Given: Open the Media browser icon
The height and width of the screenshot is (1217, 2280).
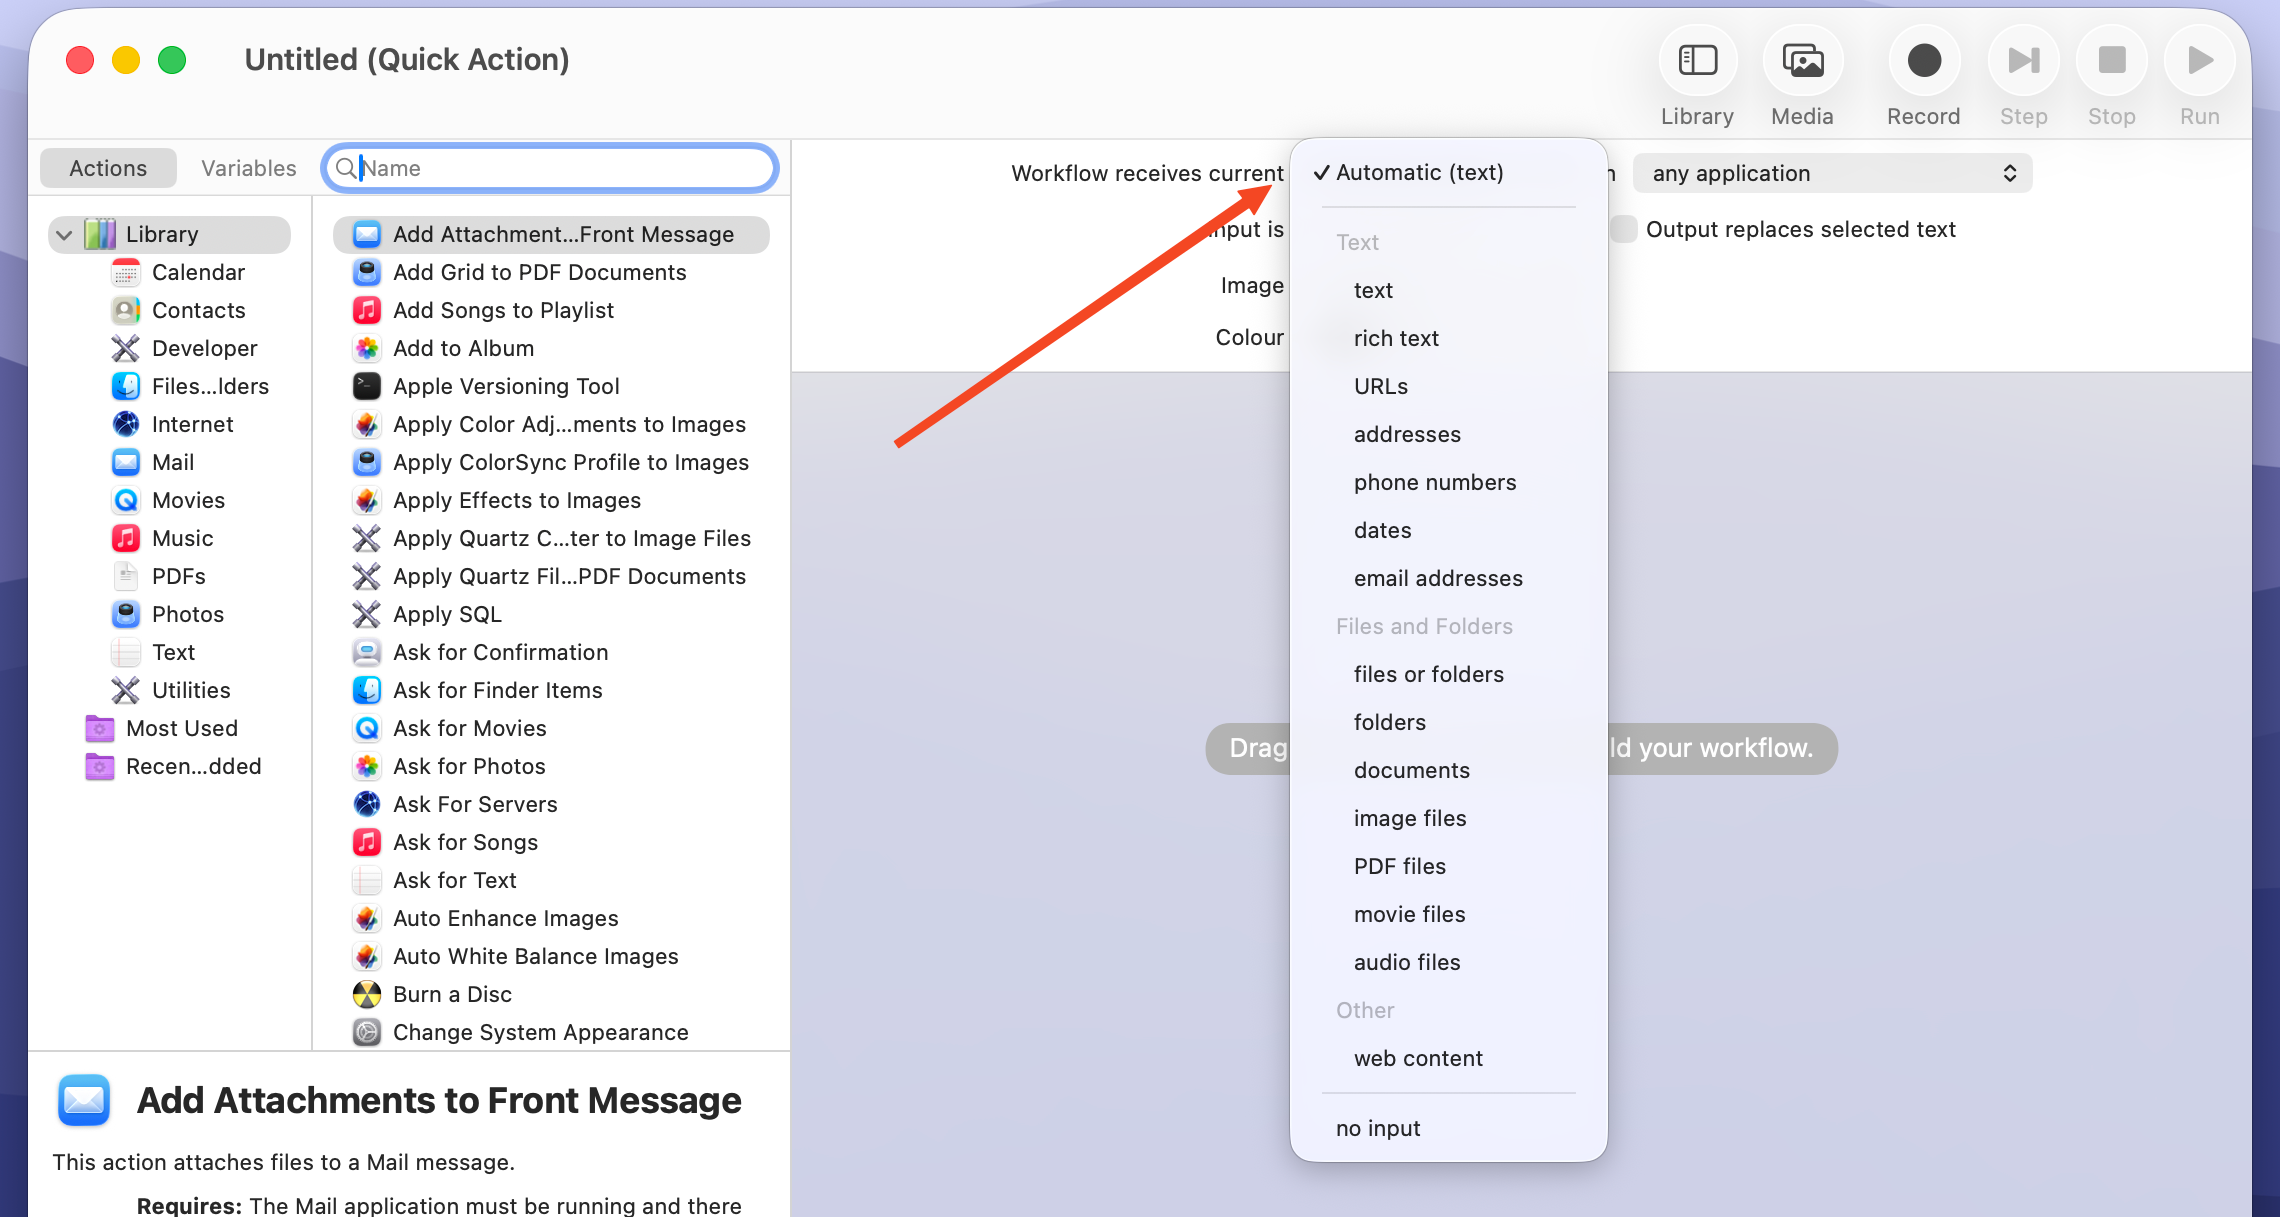Looking at the screenshot, I should 1802,62.
